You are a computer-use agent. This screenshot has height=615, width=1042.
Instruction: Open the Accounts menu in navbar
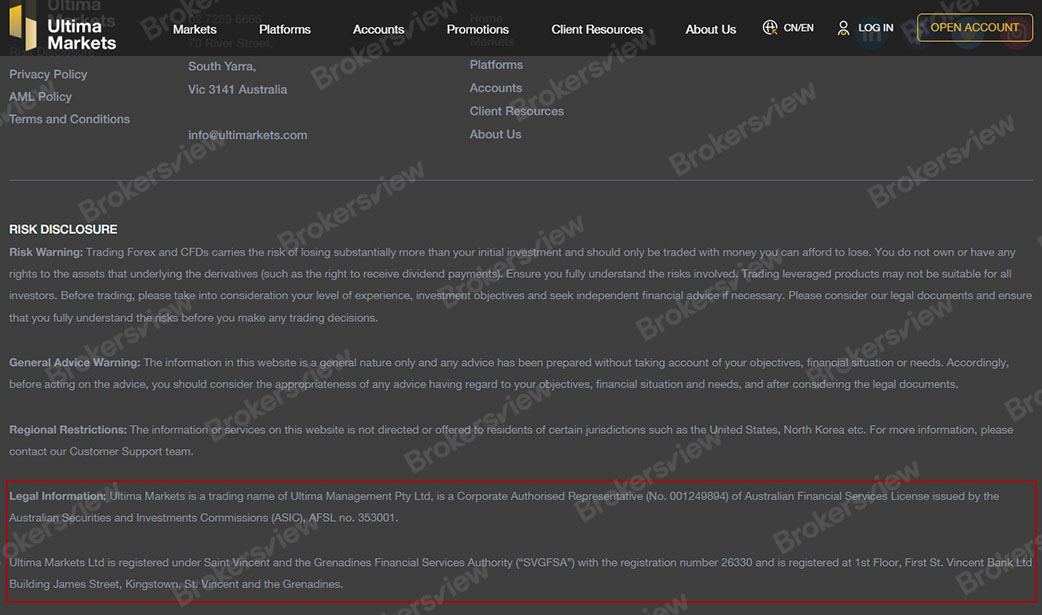[378, 29]
